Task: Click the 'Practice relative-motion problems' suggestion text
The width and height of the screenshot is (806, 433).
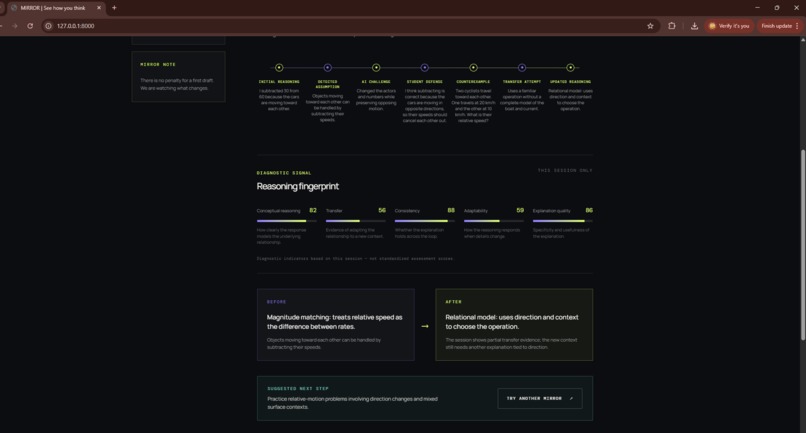Action: click(x=352, y=403)
